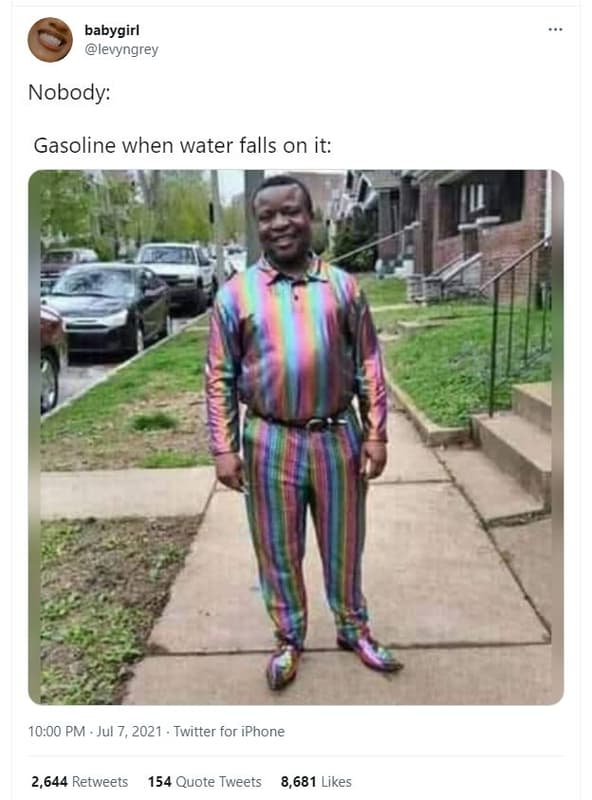Open the three-dot more options menu
The width and height of the screenshot is (592, 800).
555,30
